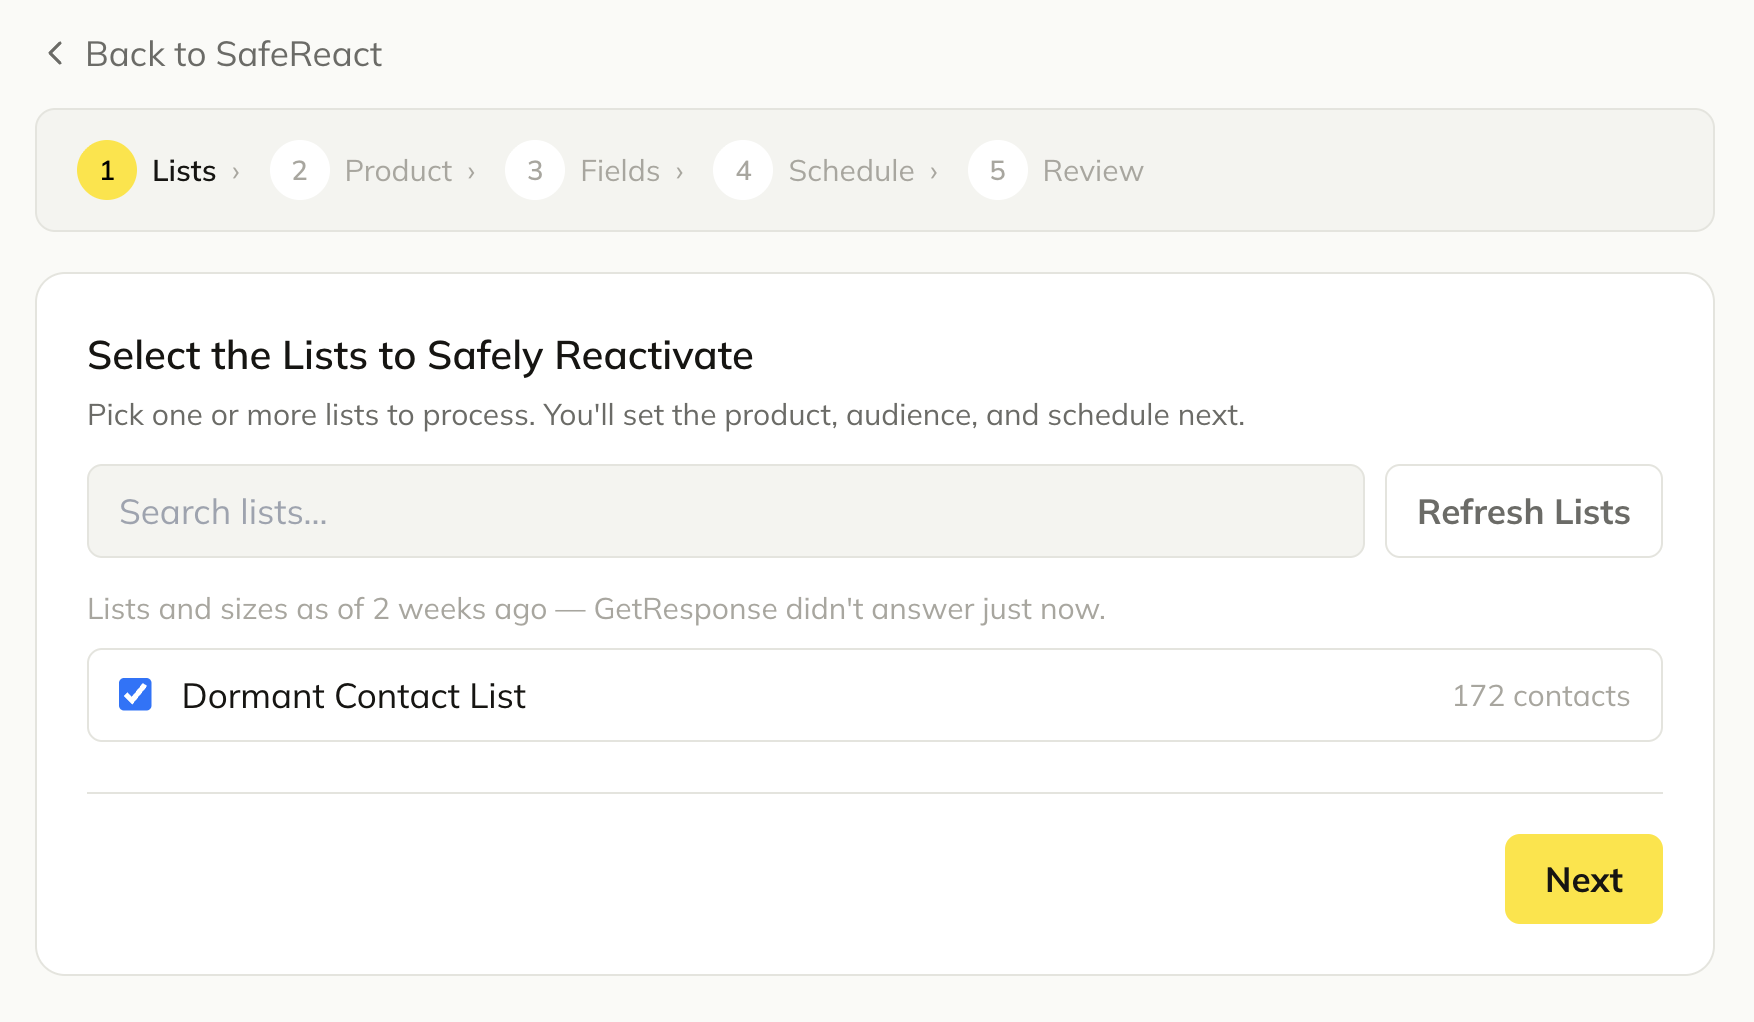
Task: Click the 'Lists and sizes as of 2 weeks ago' notice
Action: [x=596, y=609]
